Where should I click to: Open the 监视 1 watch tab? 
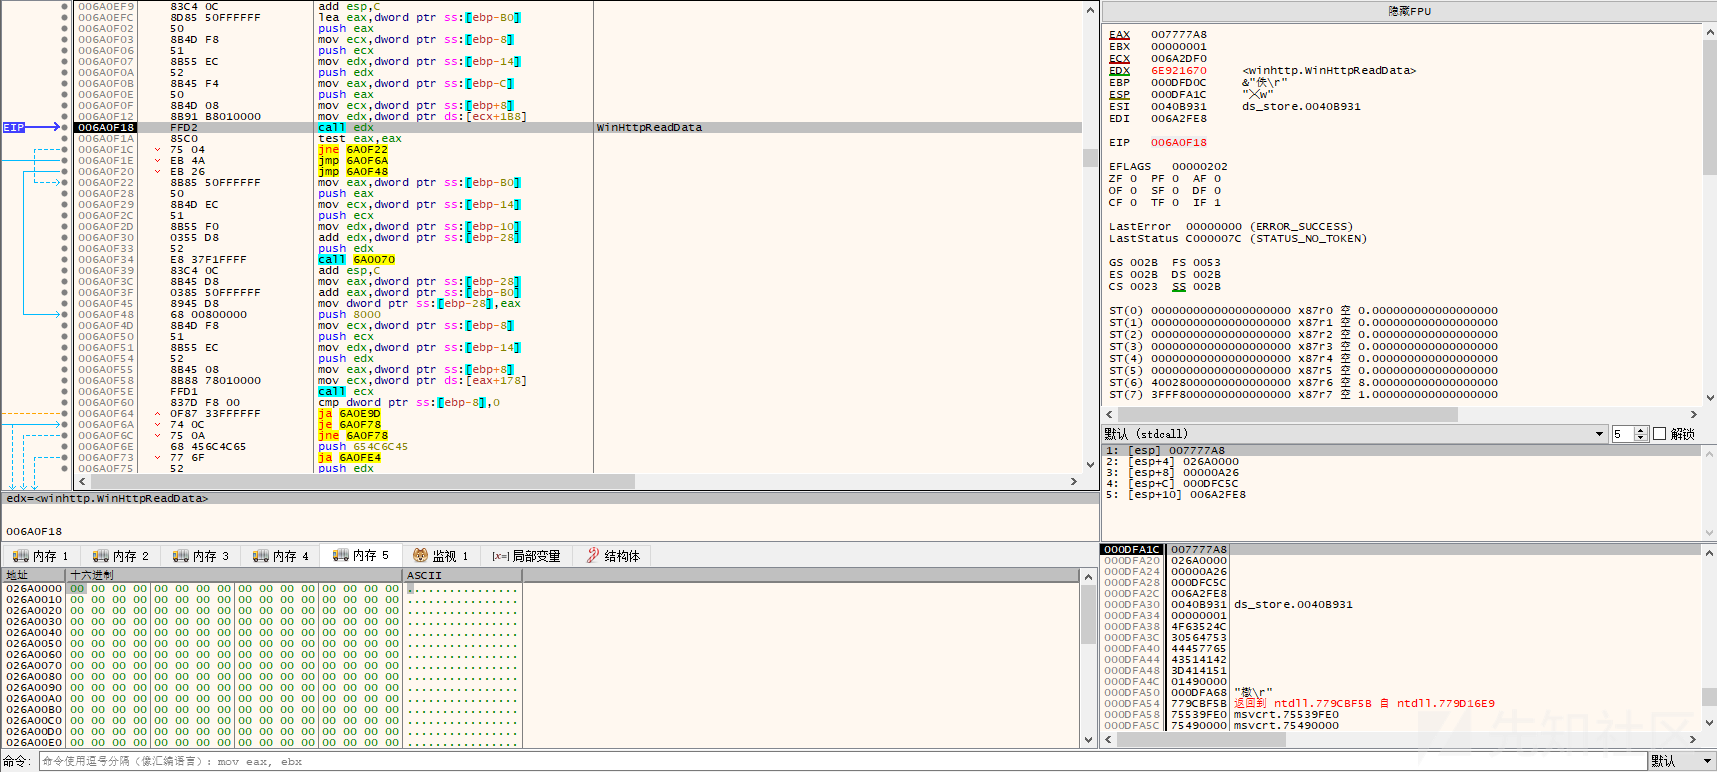pyautogui.click(x=441, y=556)
